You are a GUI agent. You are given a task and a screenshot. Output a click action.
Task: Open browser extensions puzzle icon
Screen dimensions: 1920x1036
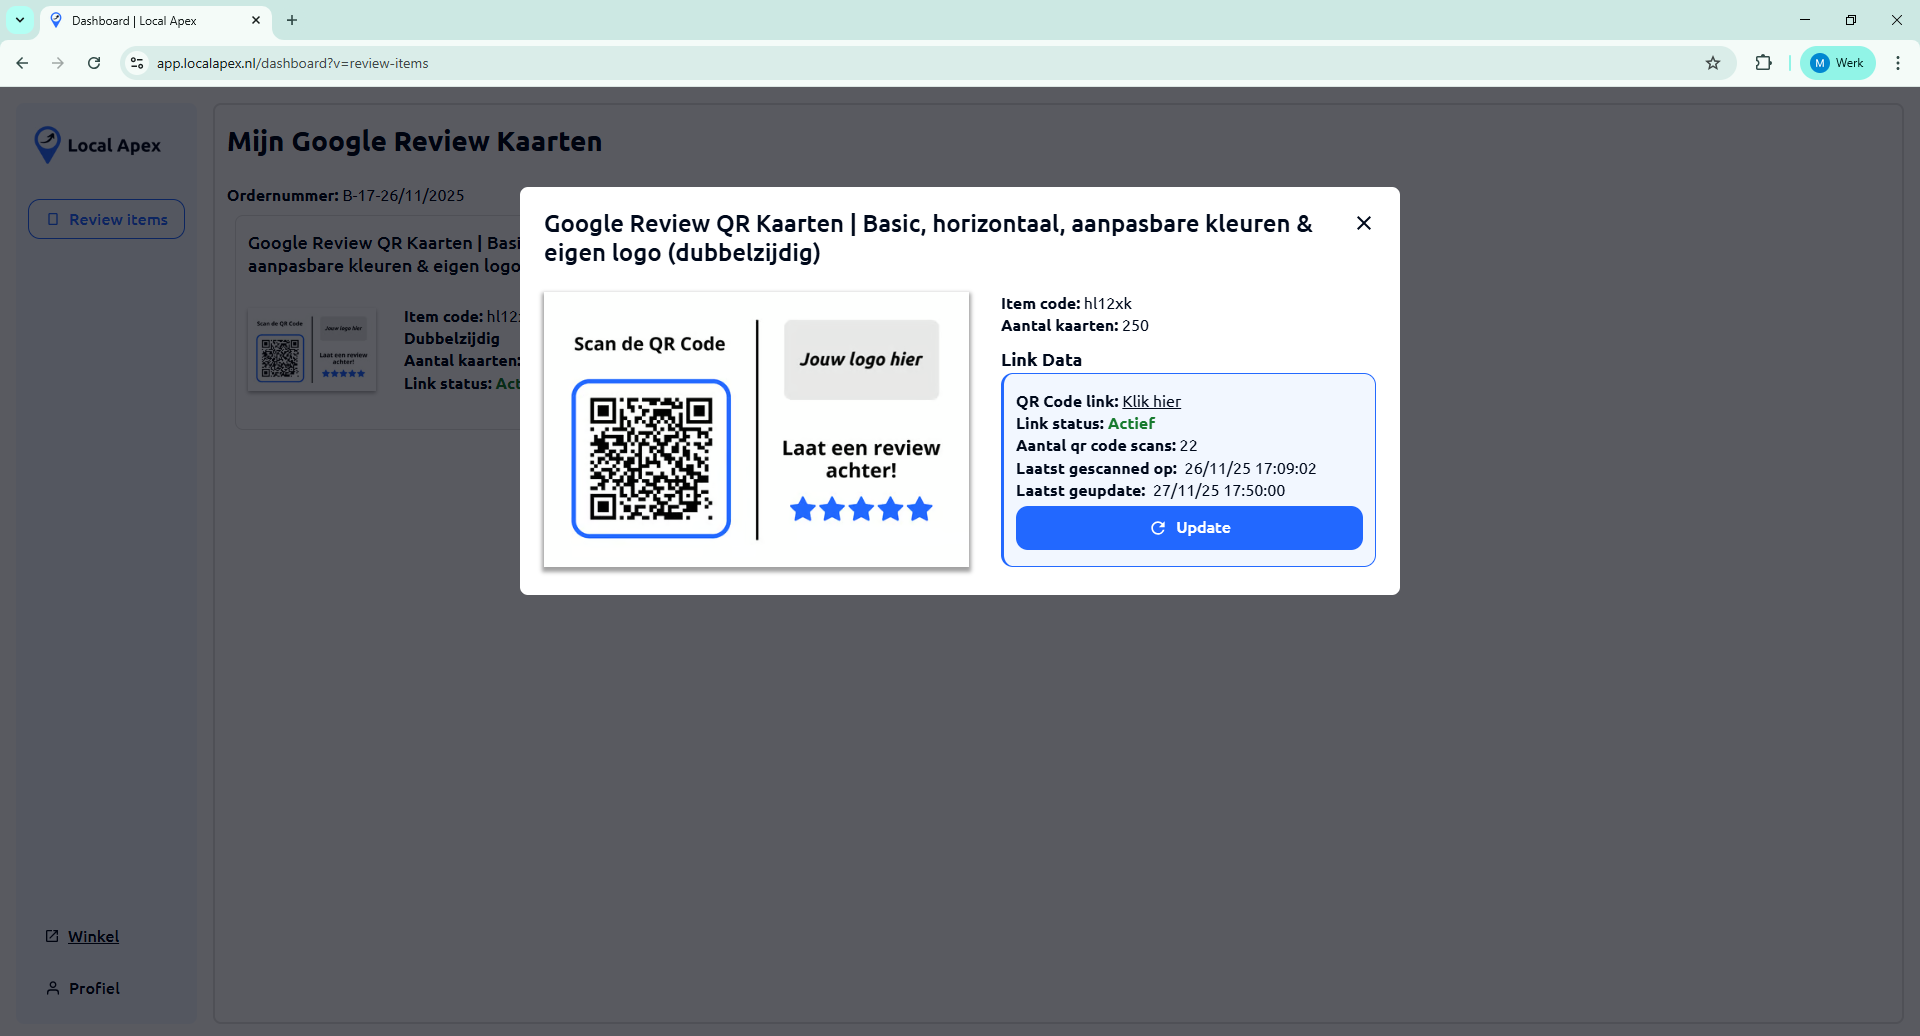(1763, 62)
